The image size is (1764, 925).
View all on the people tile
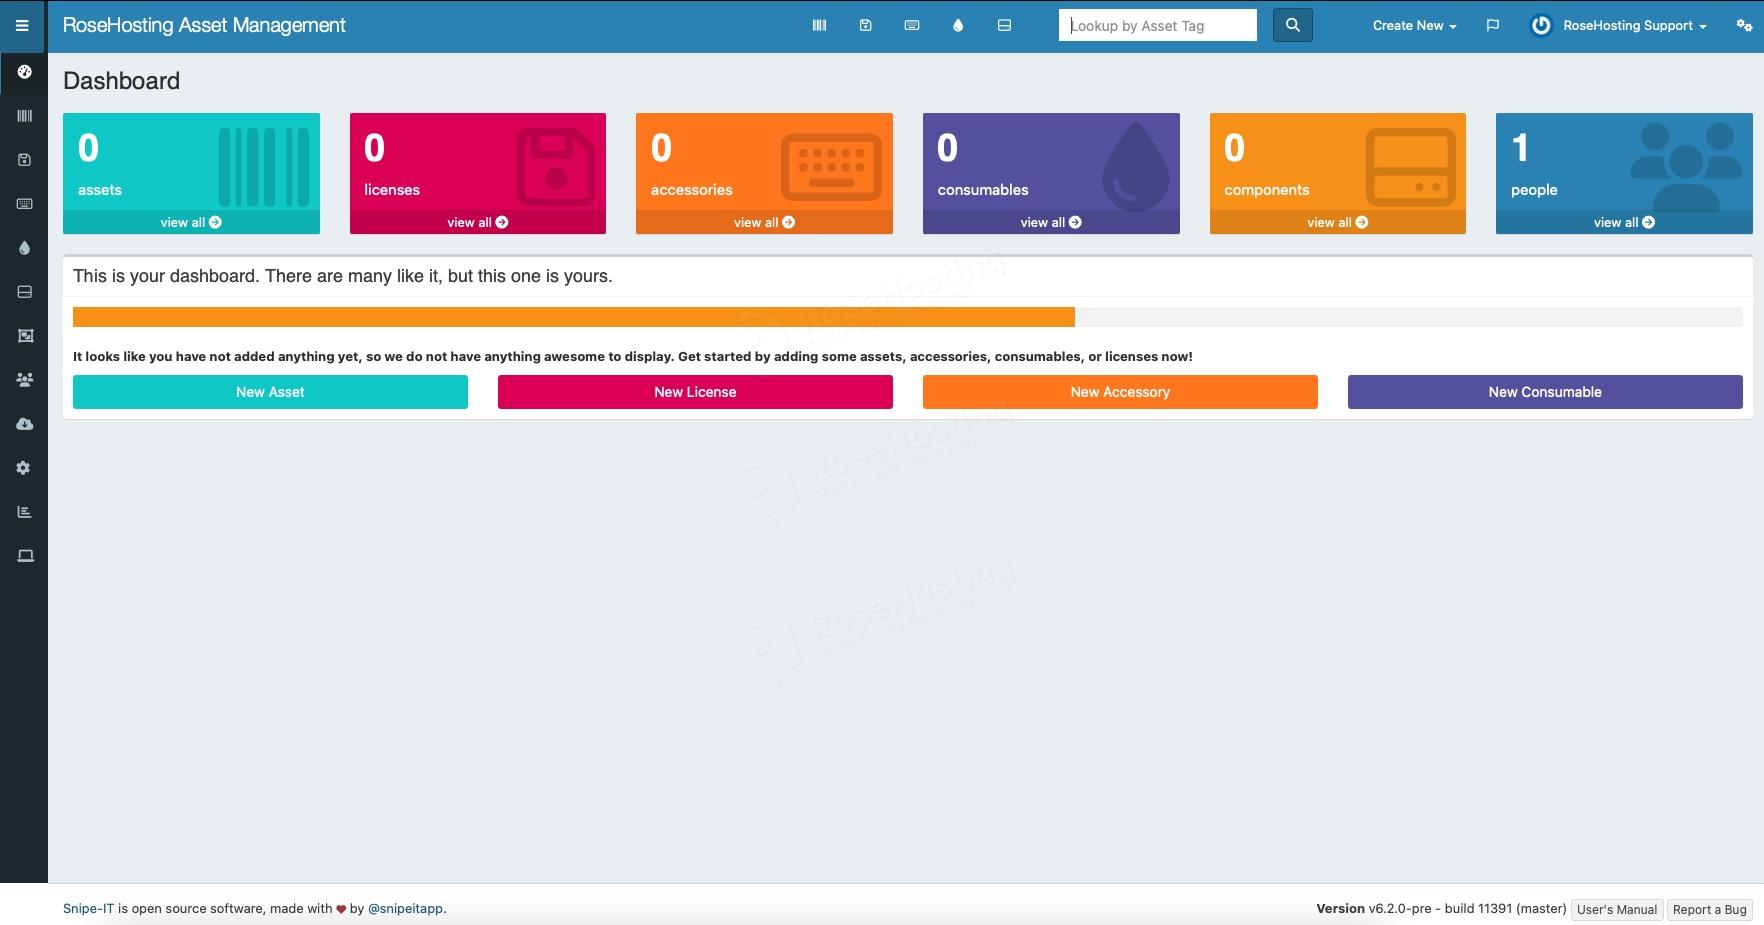tap(1623, 222)
